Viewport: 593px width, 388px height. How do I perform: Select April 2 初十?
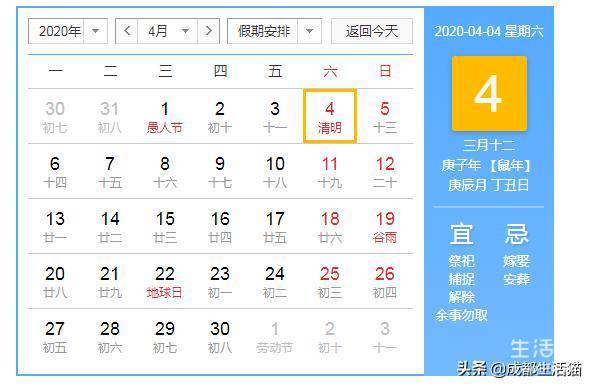click(220, 116)
